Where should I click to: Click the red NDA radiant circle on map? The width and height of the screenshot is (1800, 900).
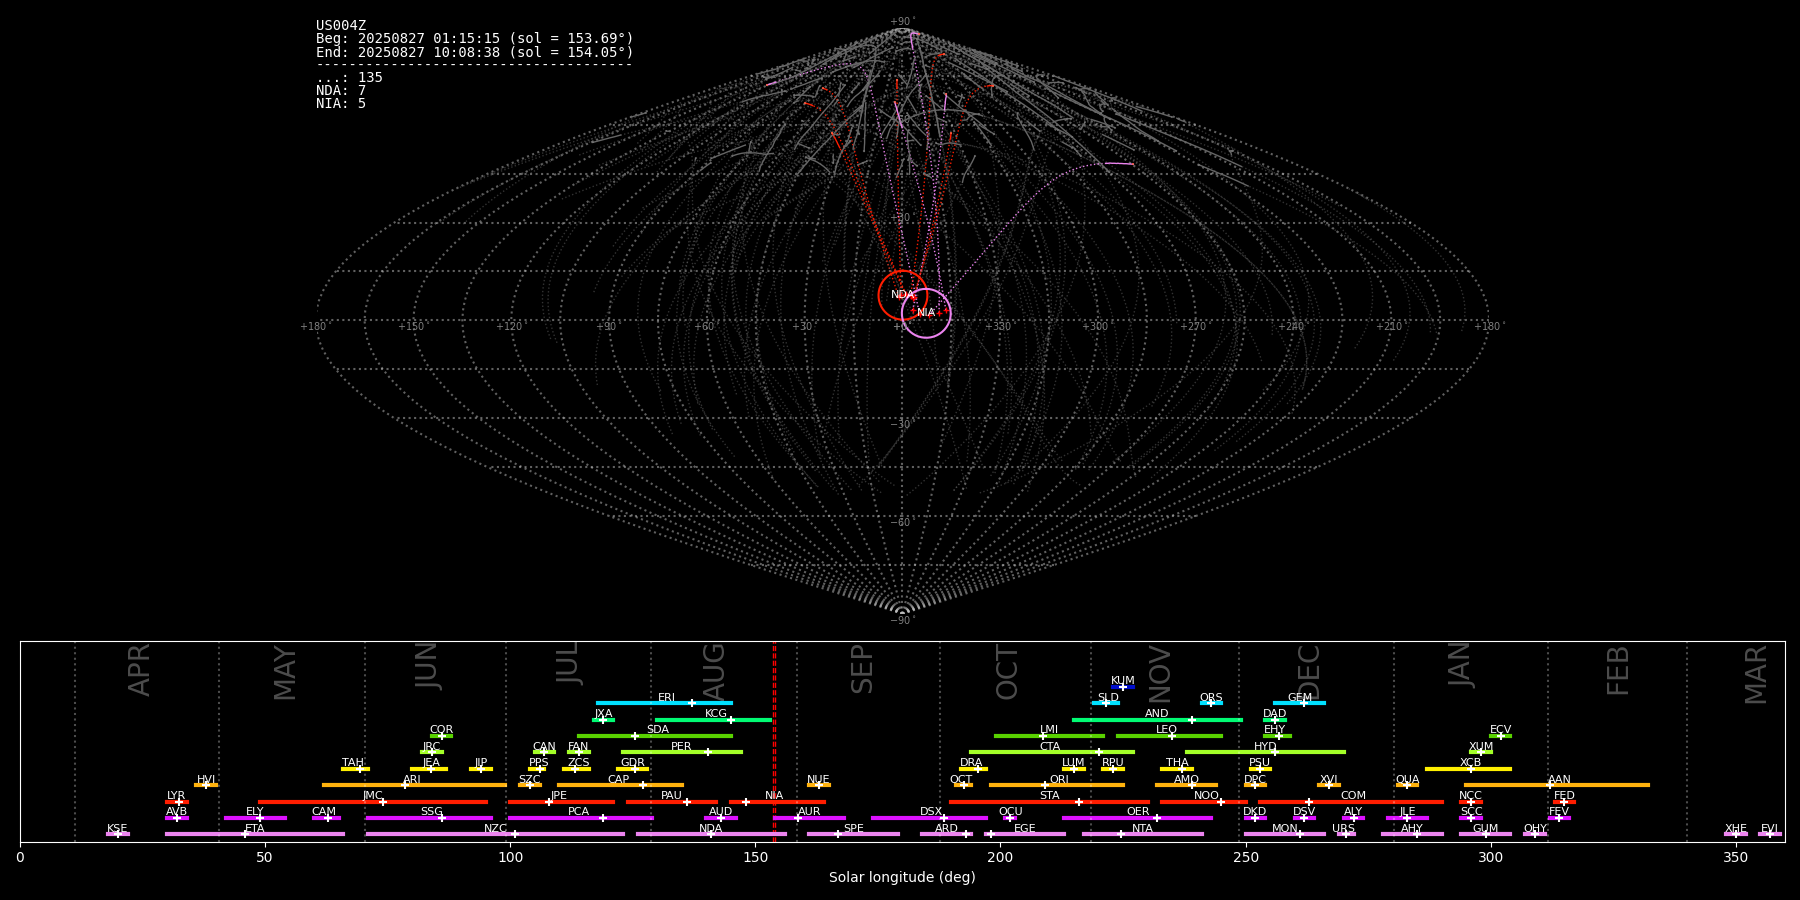coord(902,295)
